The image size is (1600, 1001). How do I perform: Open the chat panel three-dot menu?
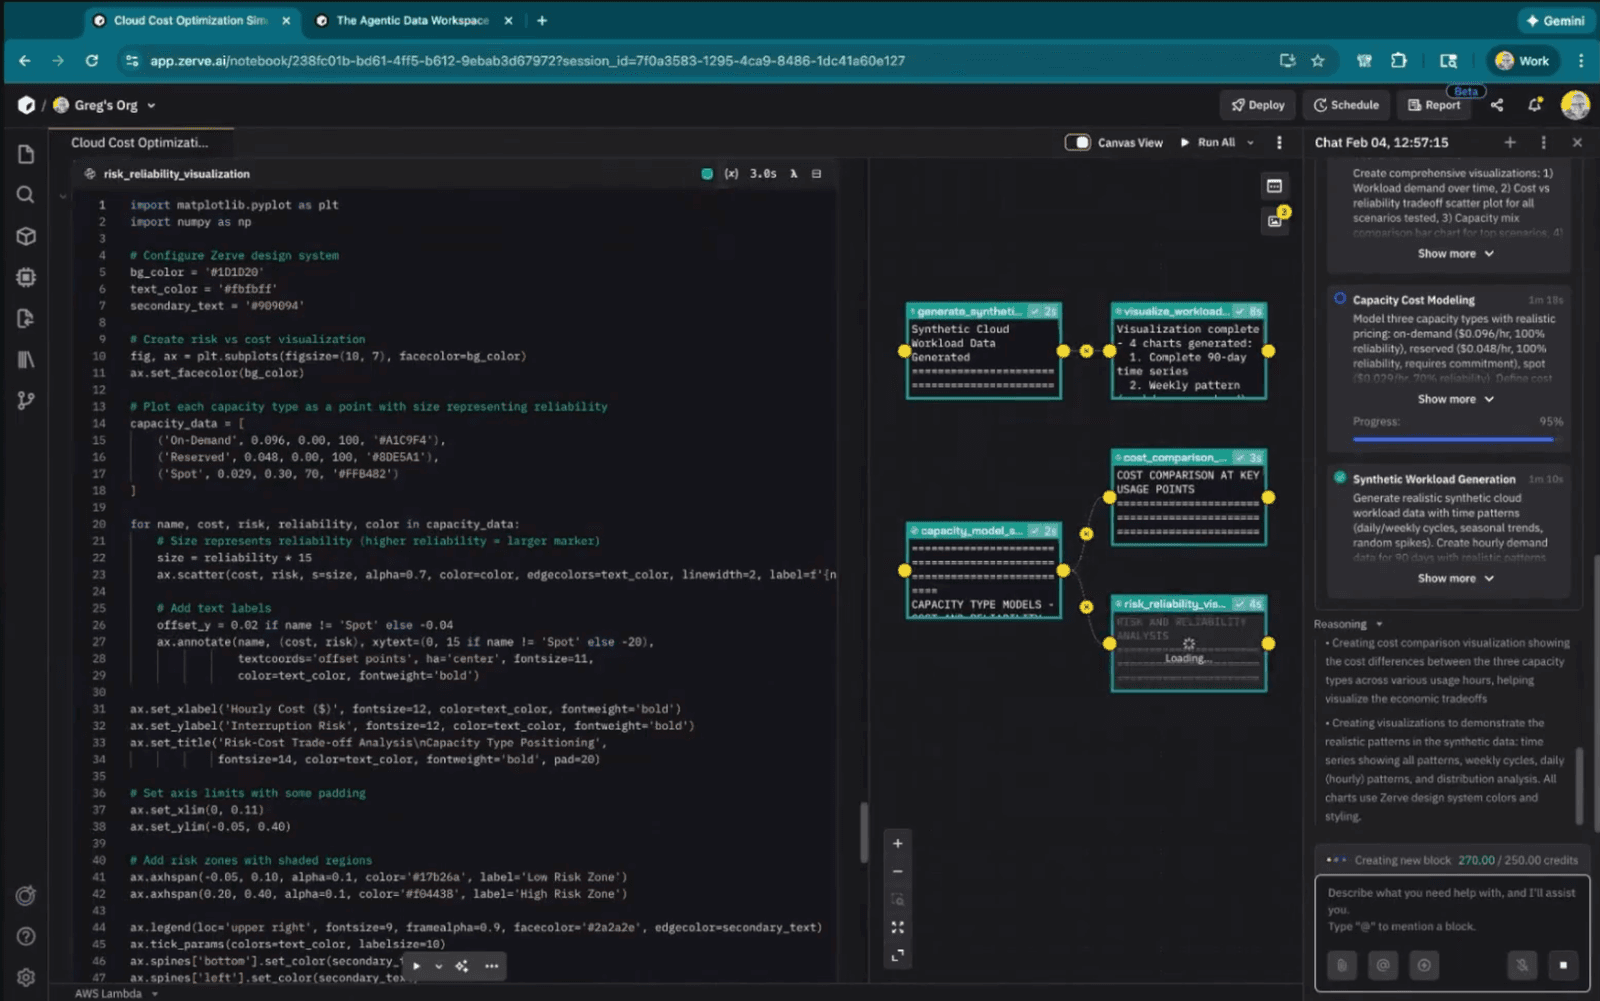pos(1543,142)
